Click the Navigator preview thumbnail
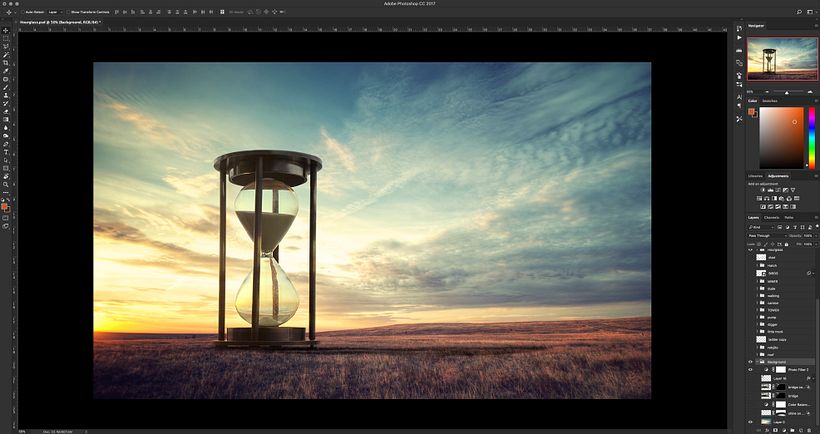This screenshot has height=434, width=820. click(x=782, y=59)
